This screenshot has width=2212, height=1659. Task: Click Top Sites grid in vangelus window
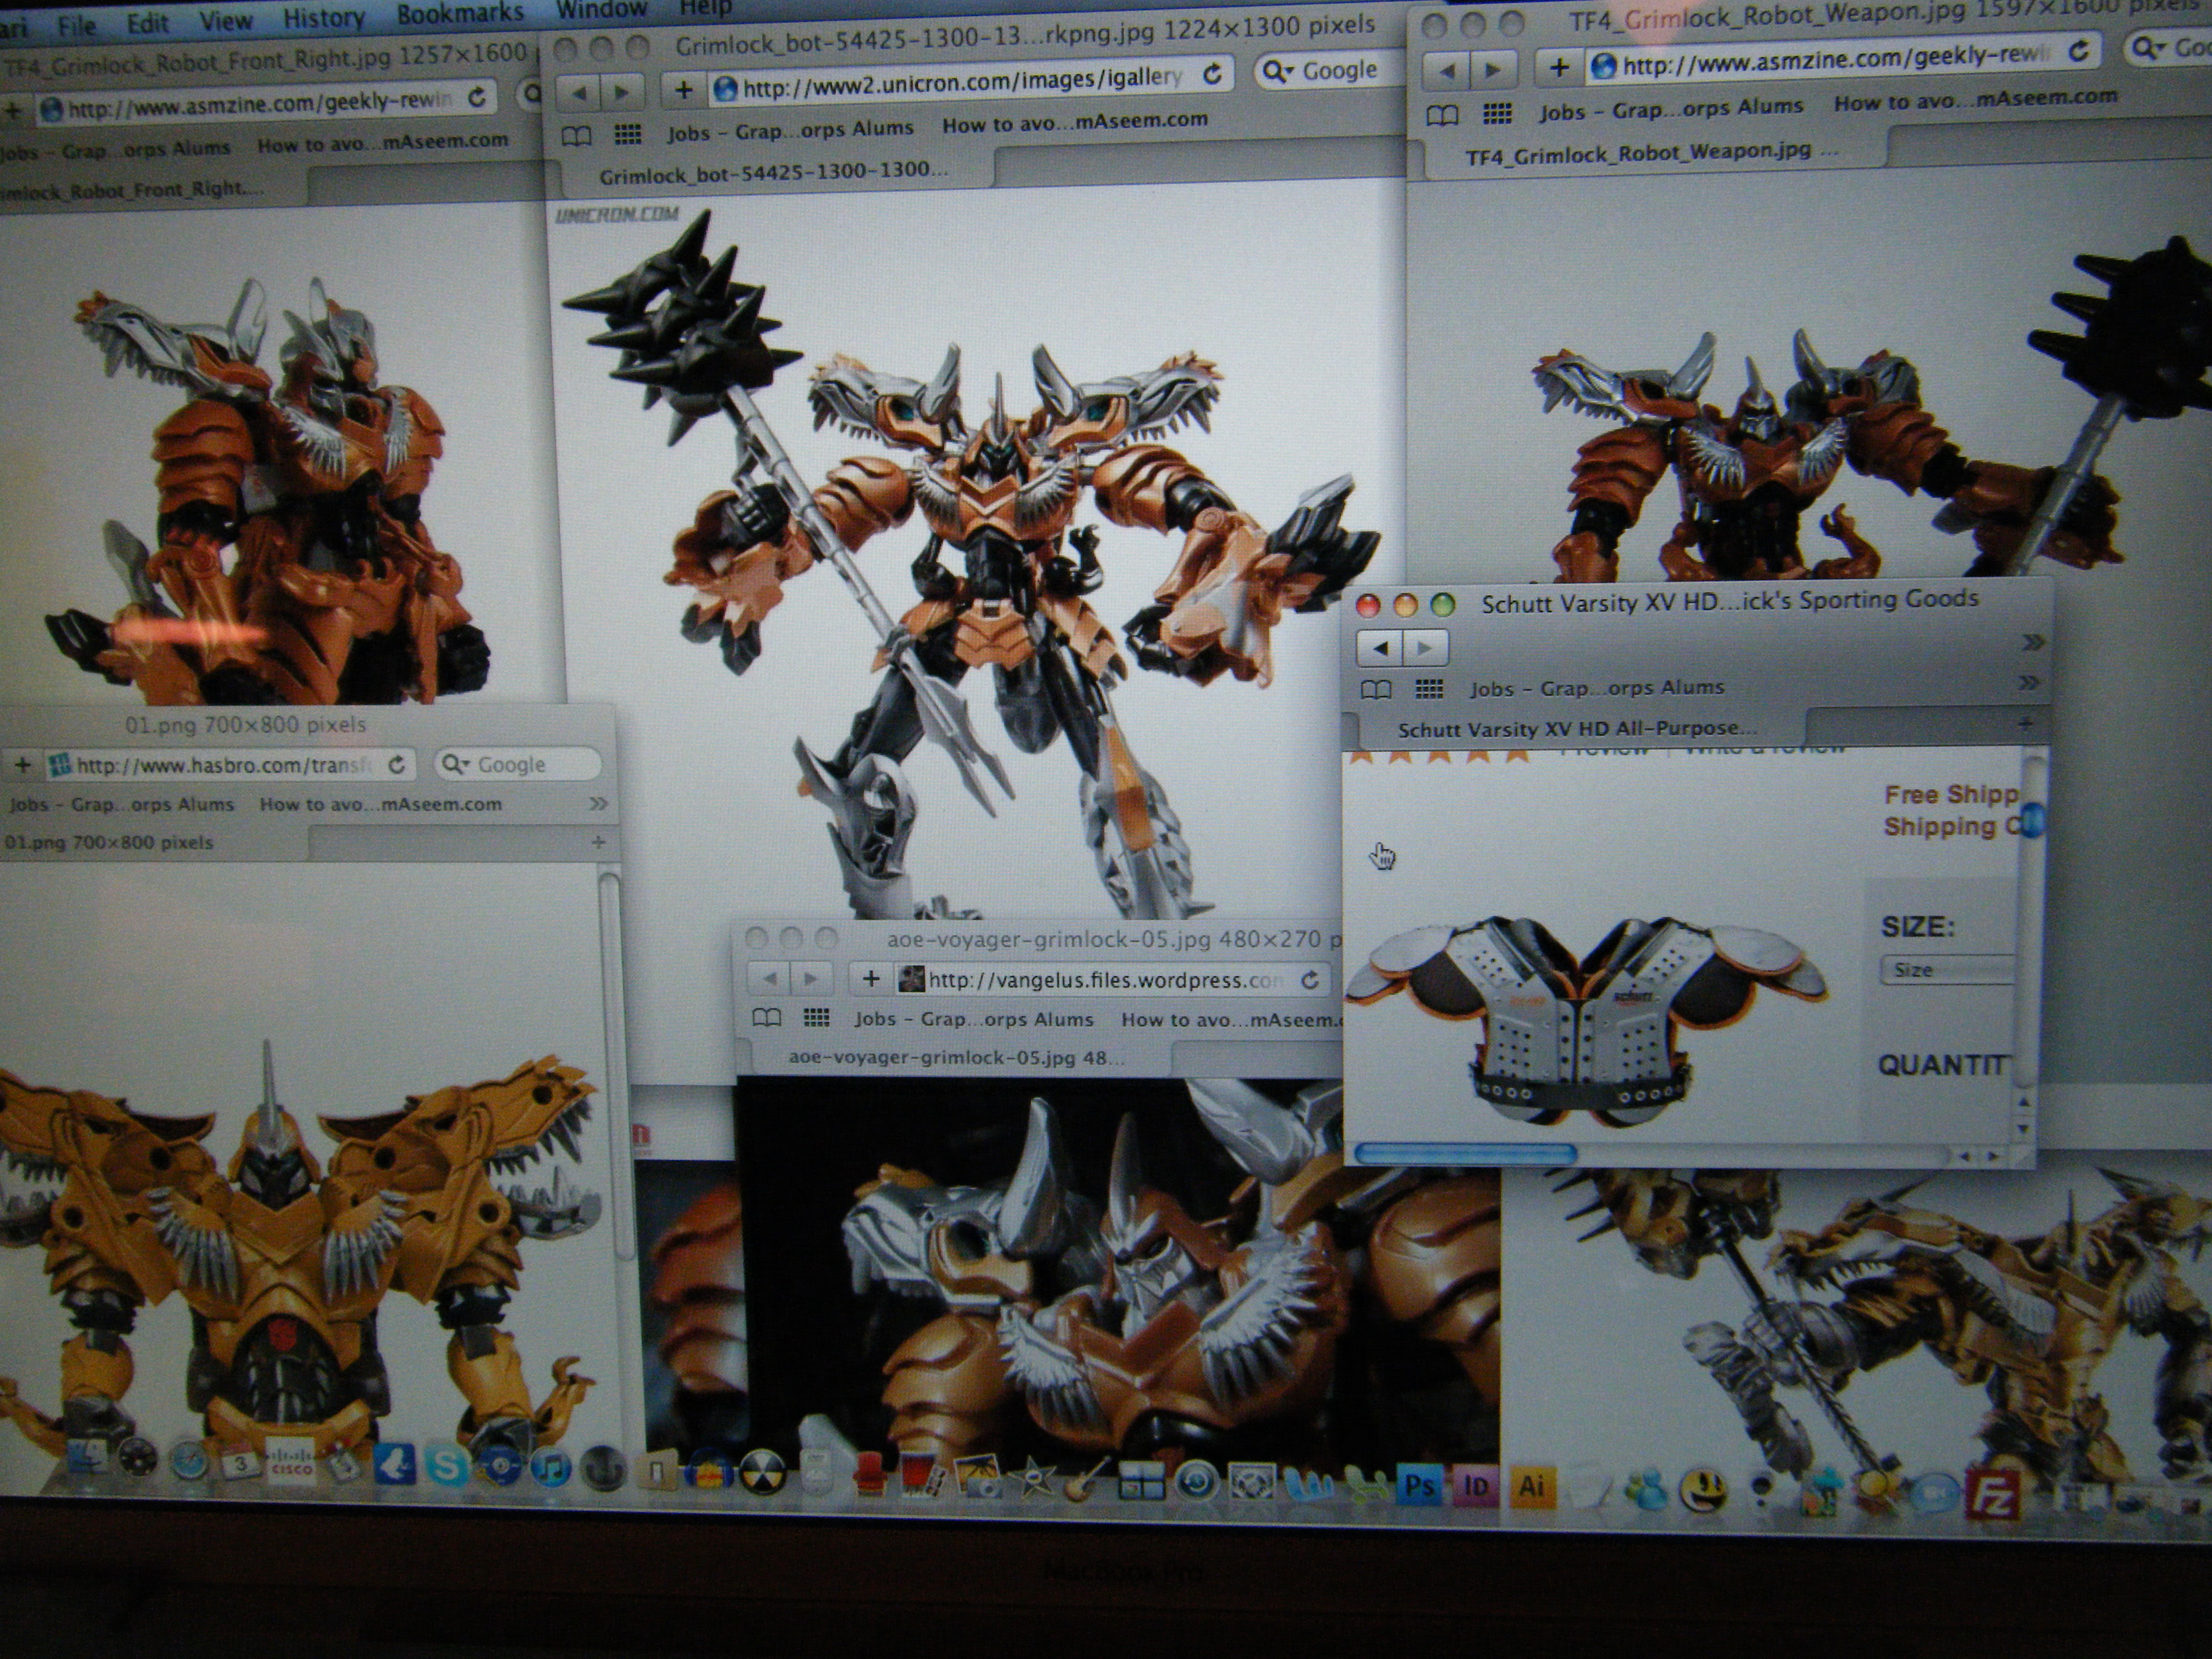pyautogui.click(x=817, y=1018)
